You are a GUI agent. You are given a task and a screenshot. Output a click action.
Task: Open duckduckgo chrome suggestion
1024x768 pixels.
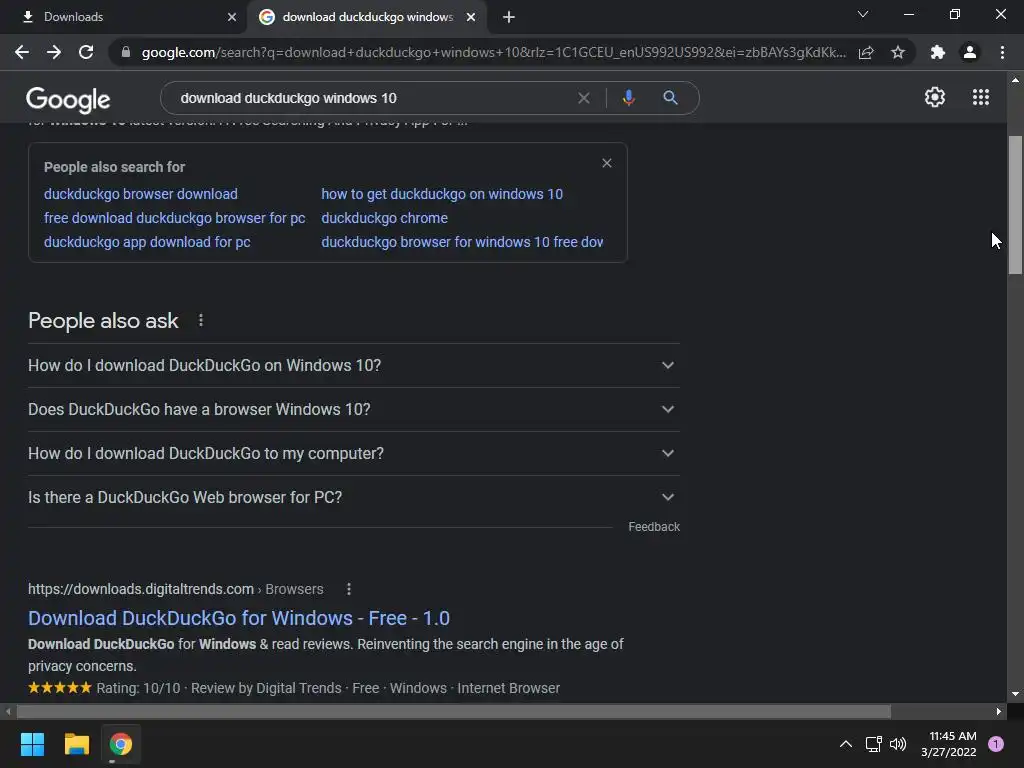pos(385,218)
